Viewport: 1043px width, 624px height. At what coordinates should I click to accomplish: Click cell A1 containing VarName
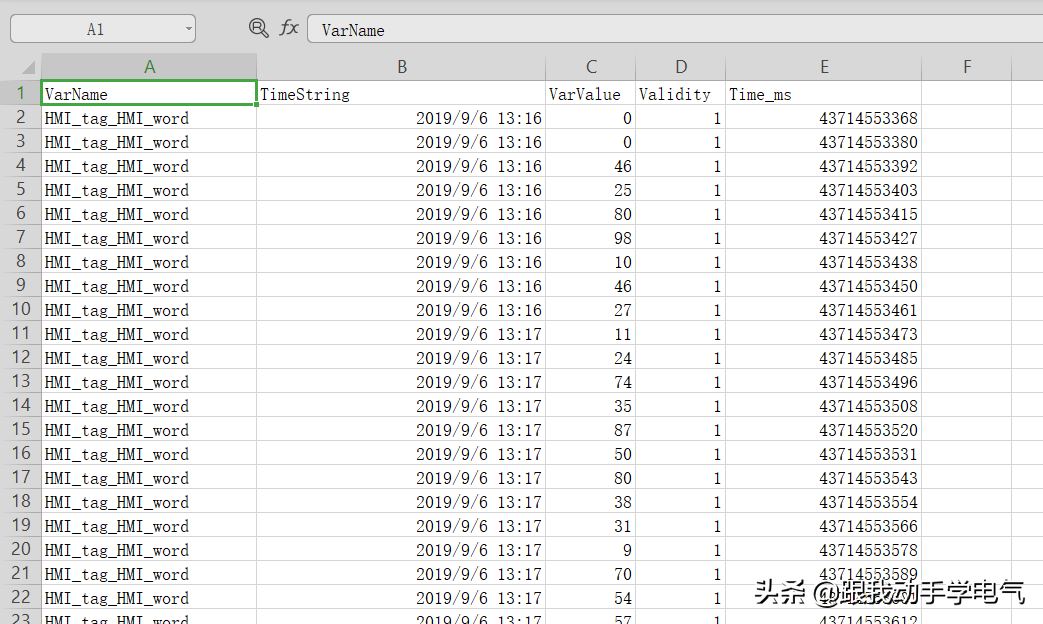point(149,94)
